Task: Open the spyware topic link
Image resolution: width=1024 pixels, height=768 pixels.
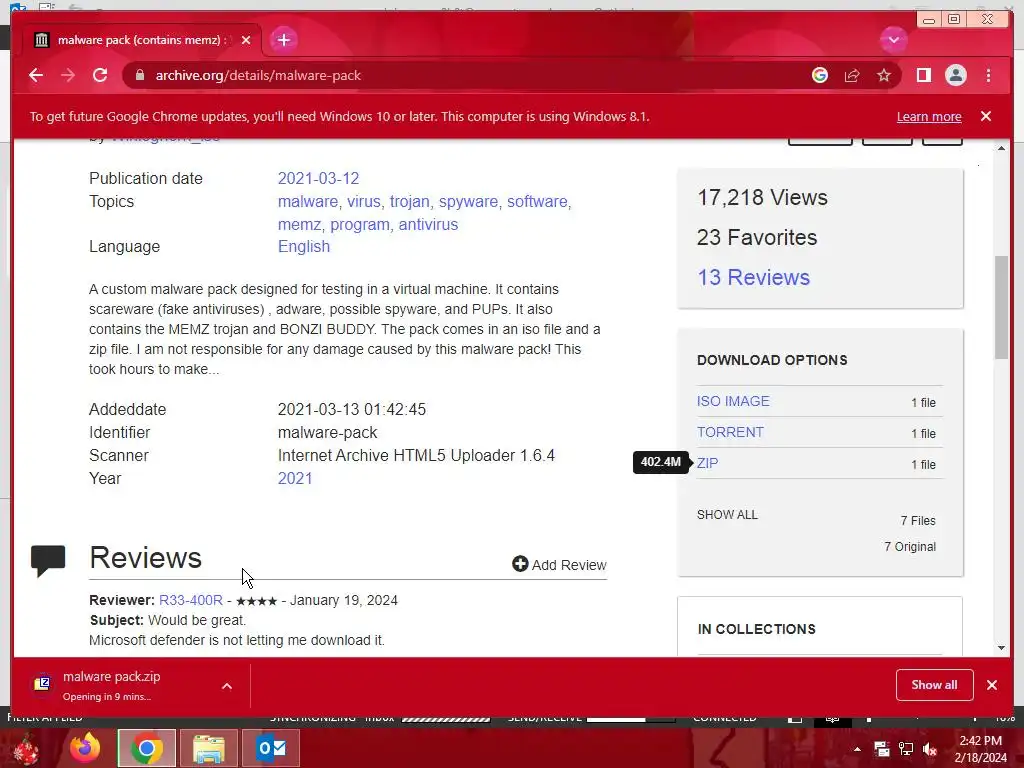Action: [x=468, y=201]
